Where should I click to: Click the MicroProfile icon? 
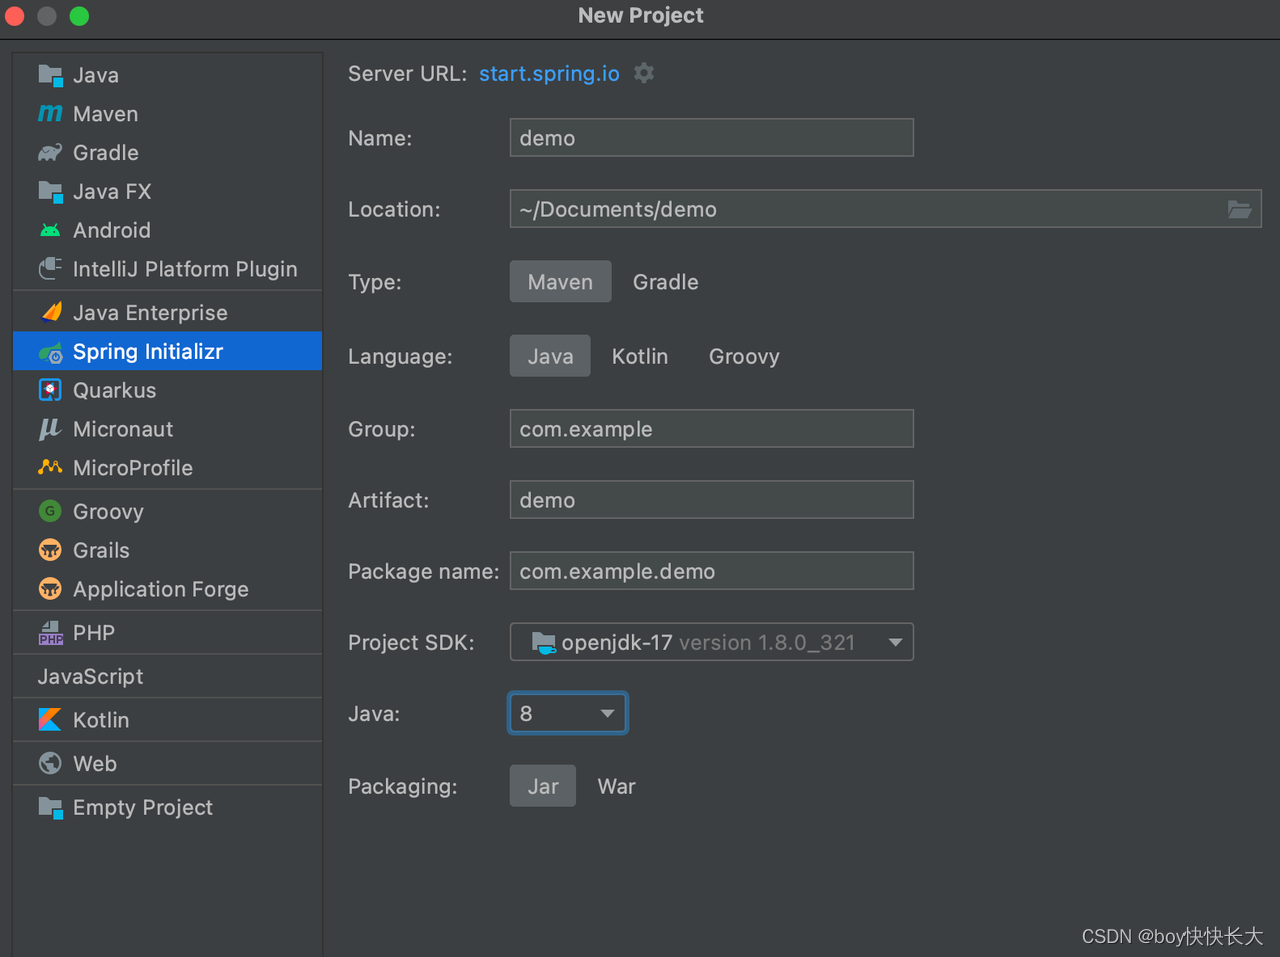(50, 467)
